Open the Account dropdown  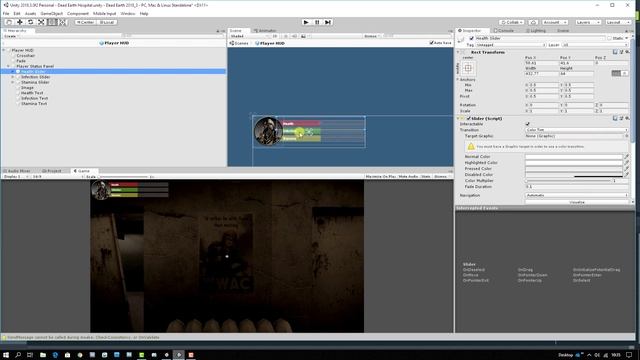tap(554, 22)
